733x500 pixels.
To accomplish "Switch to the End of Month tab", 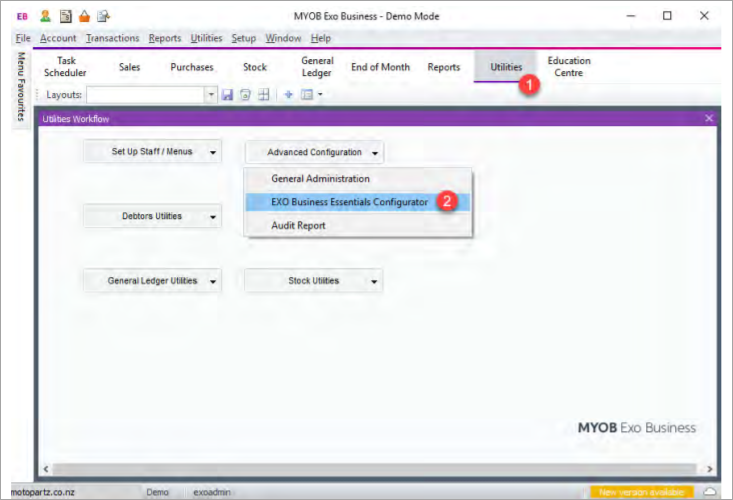I will 380,68.
